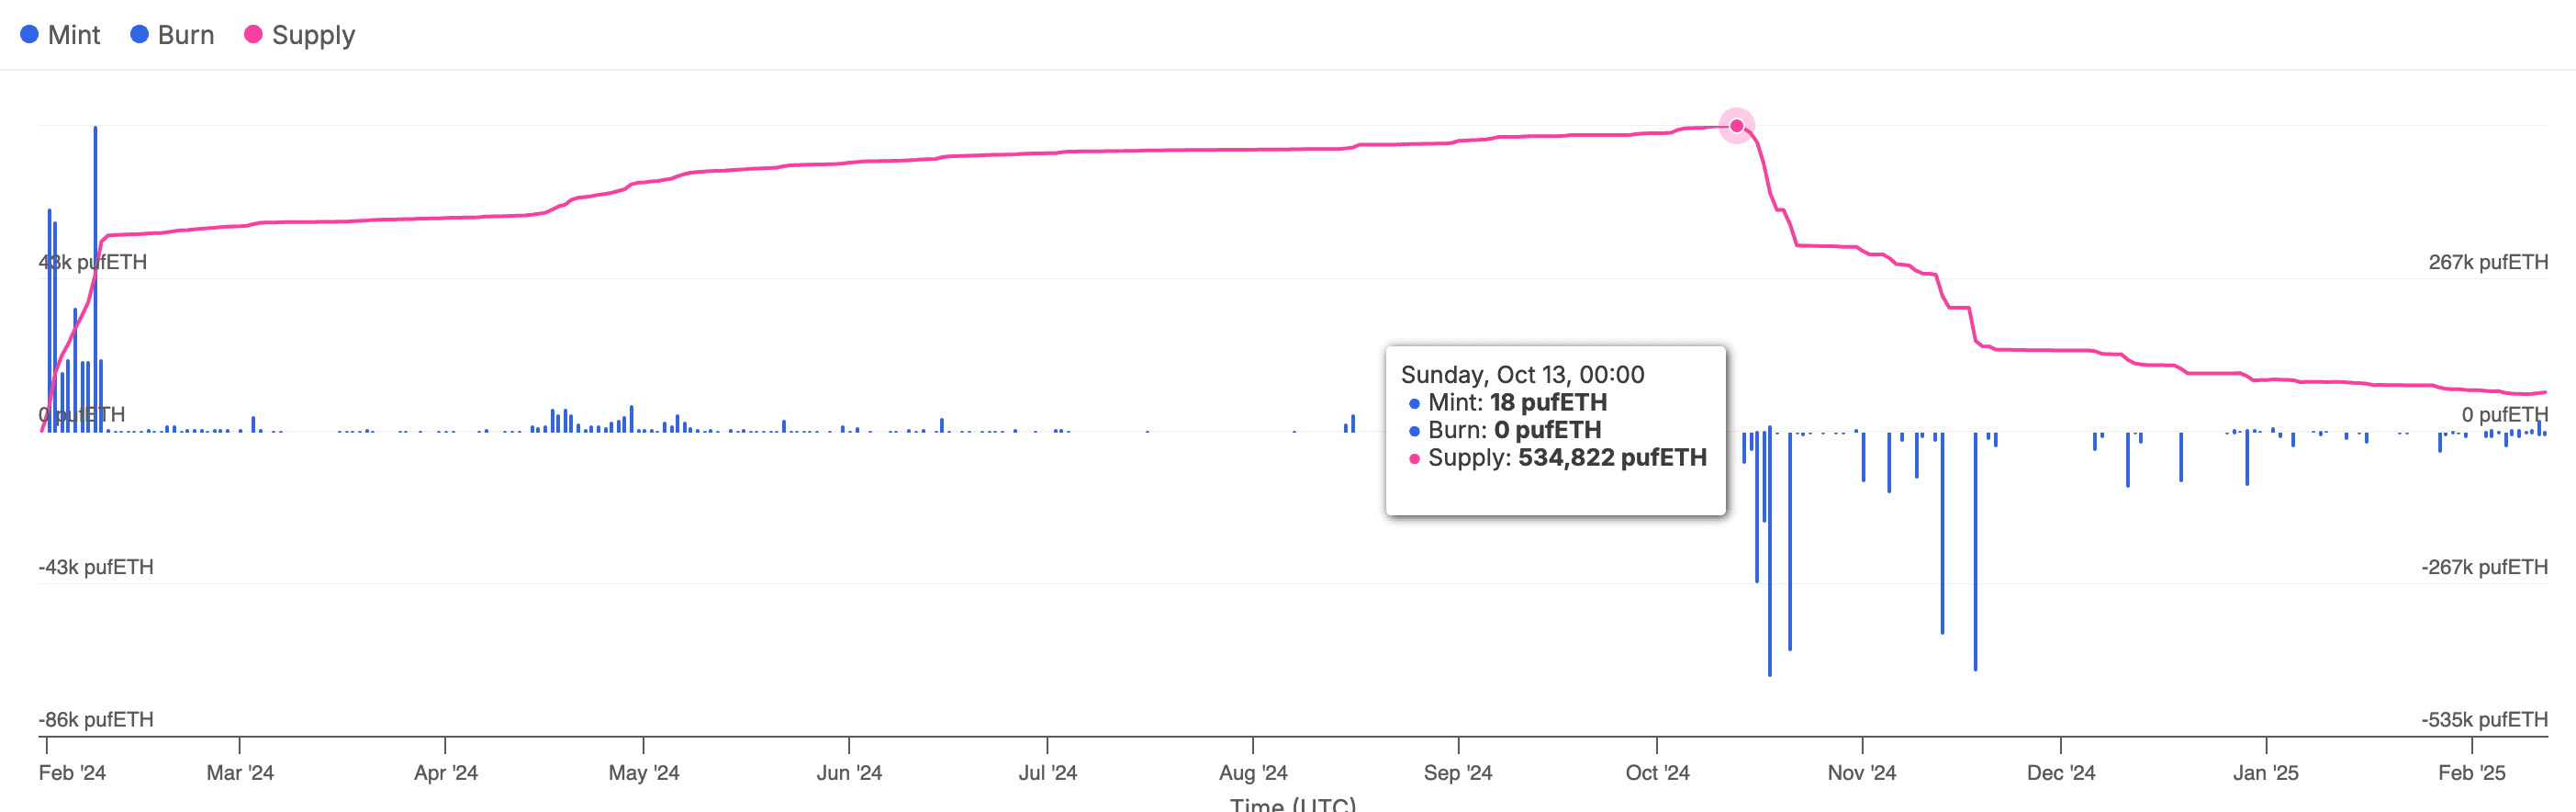Click the pink Supply legend dot
The image size is (2576, 812).
pos(253,35)
